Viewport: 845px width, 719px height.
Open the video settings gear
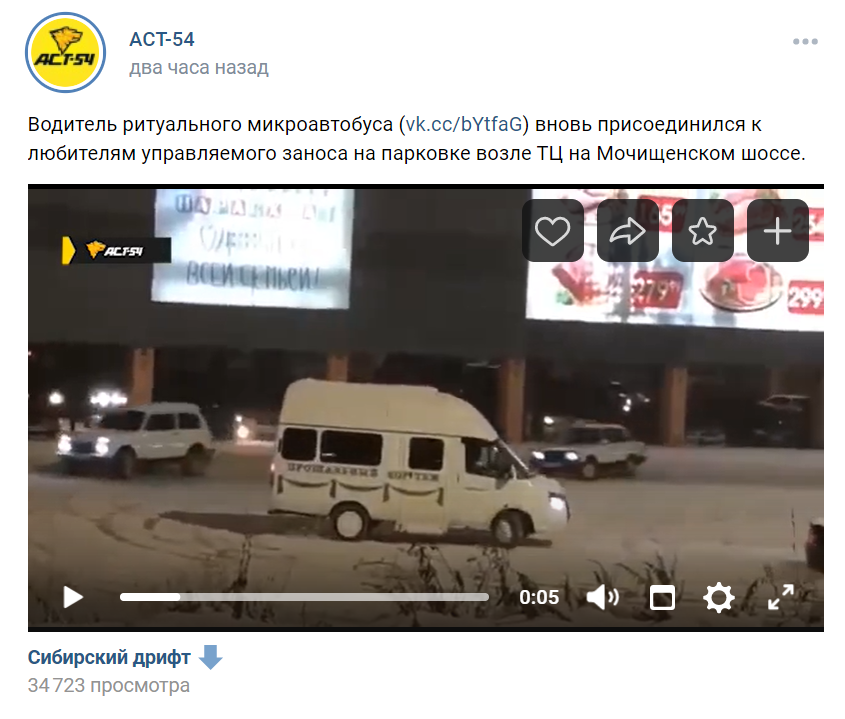click(x=719, y=597)
